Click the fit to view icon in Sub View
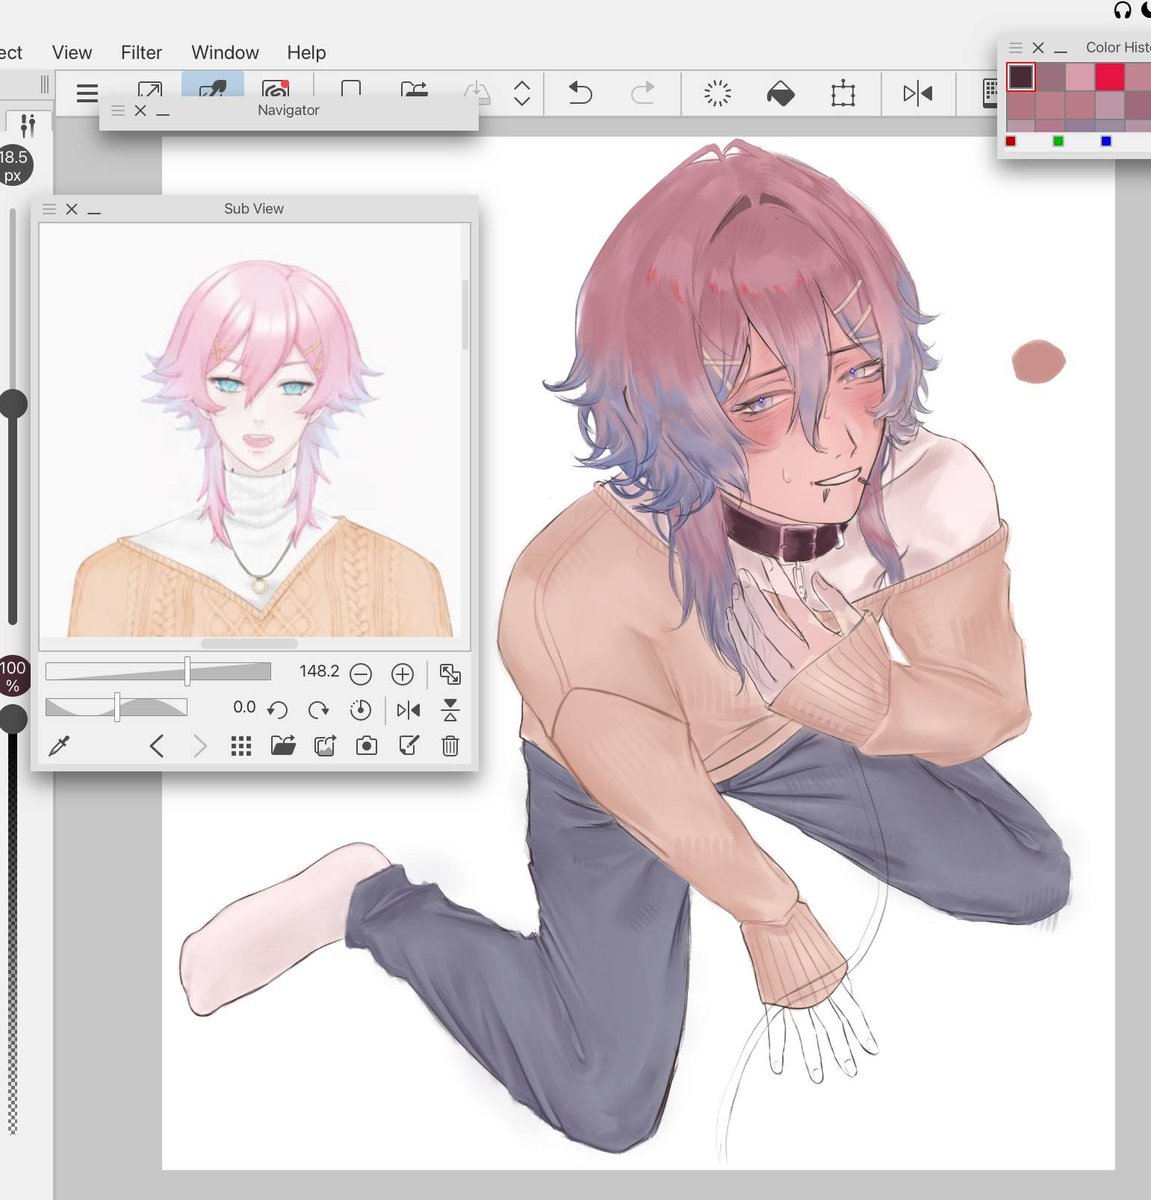The image size is (1151, 1200). click(x=450, y=674)
